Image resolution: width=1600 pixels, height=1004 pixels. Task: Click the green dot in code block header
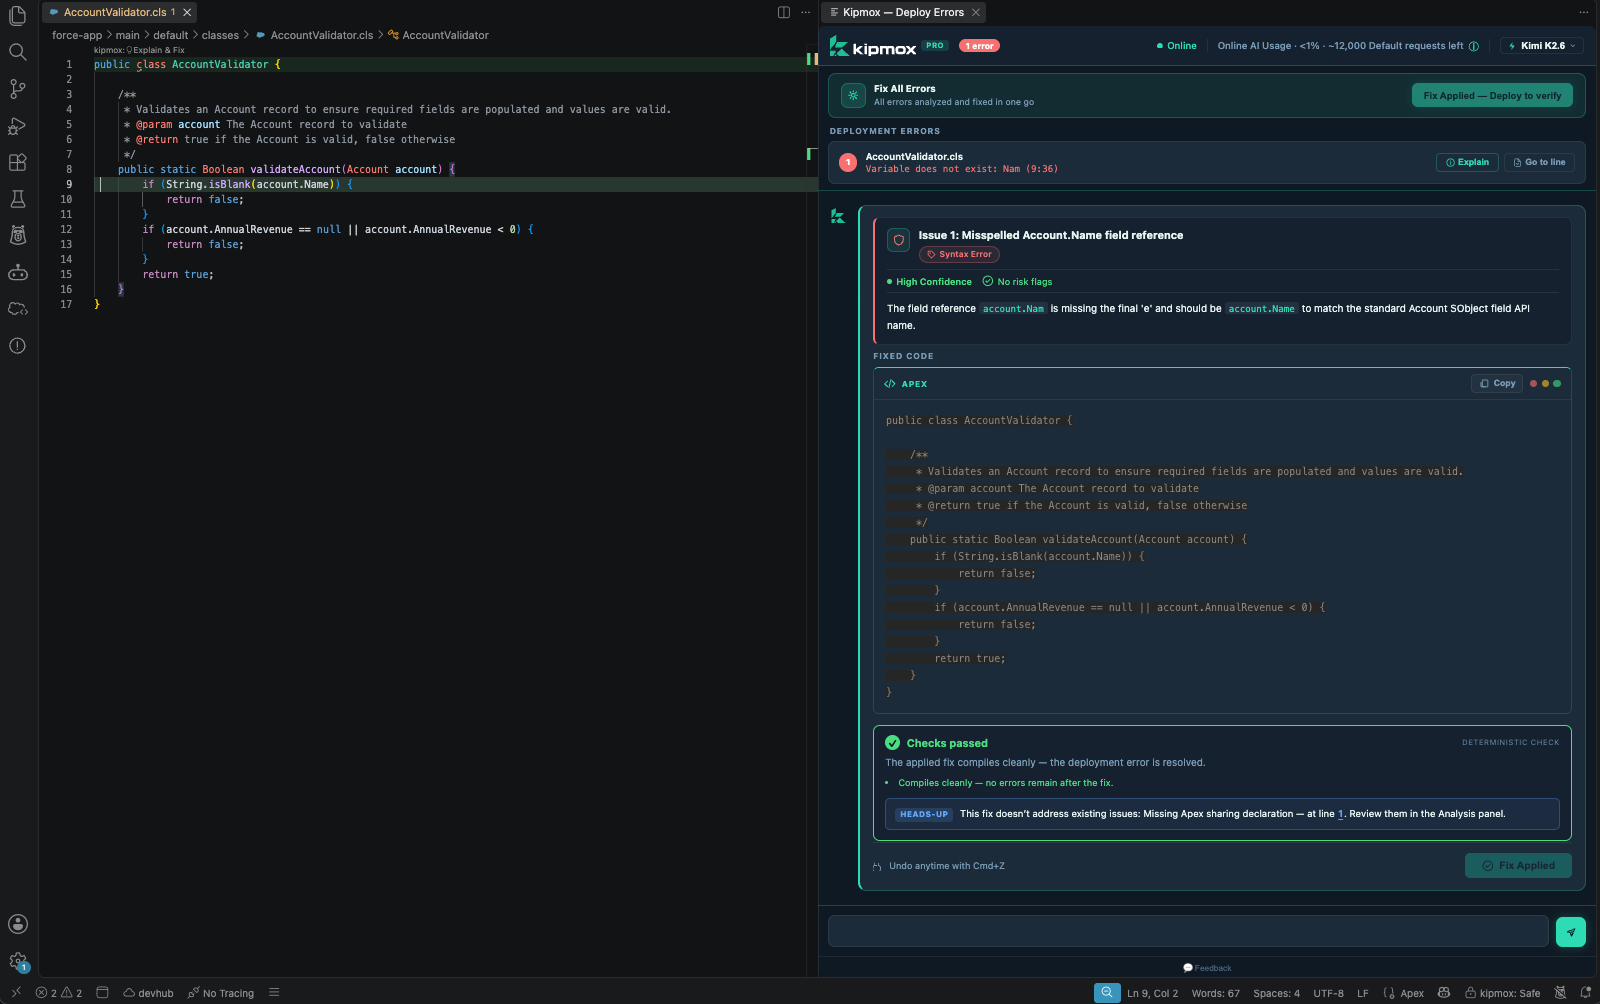tap(1557, 383)
